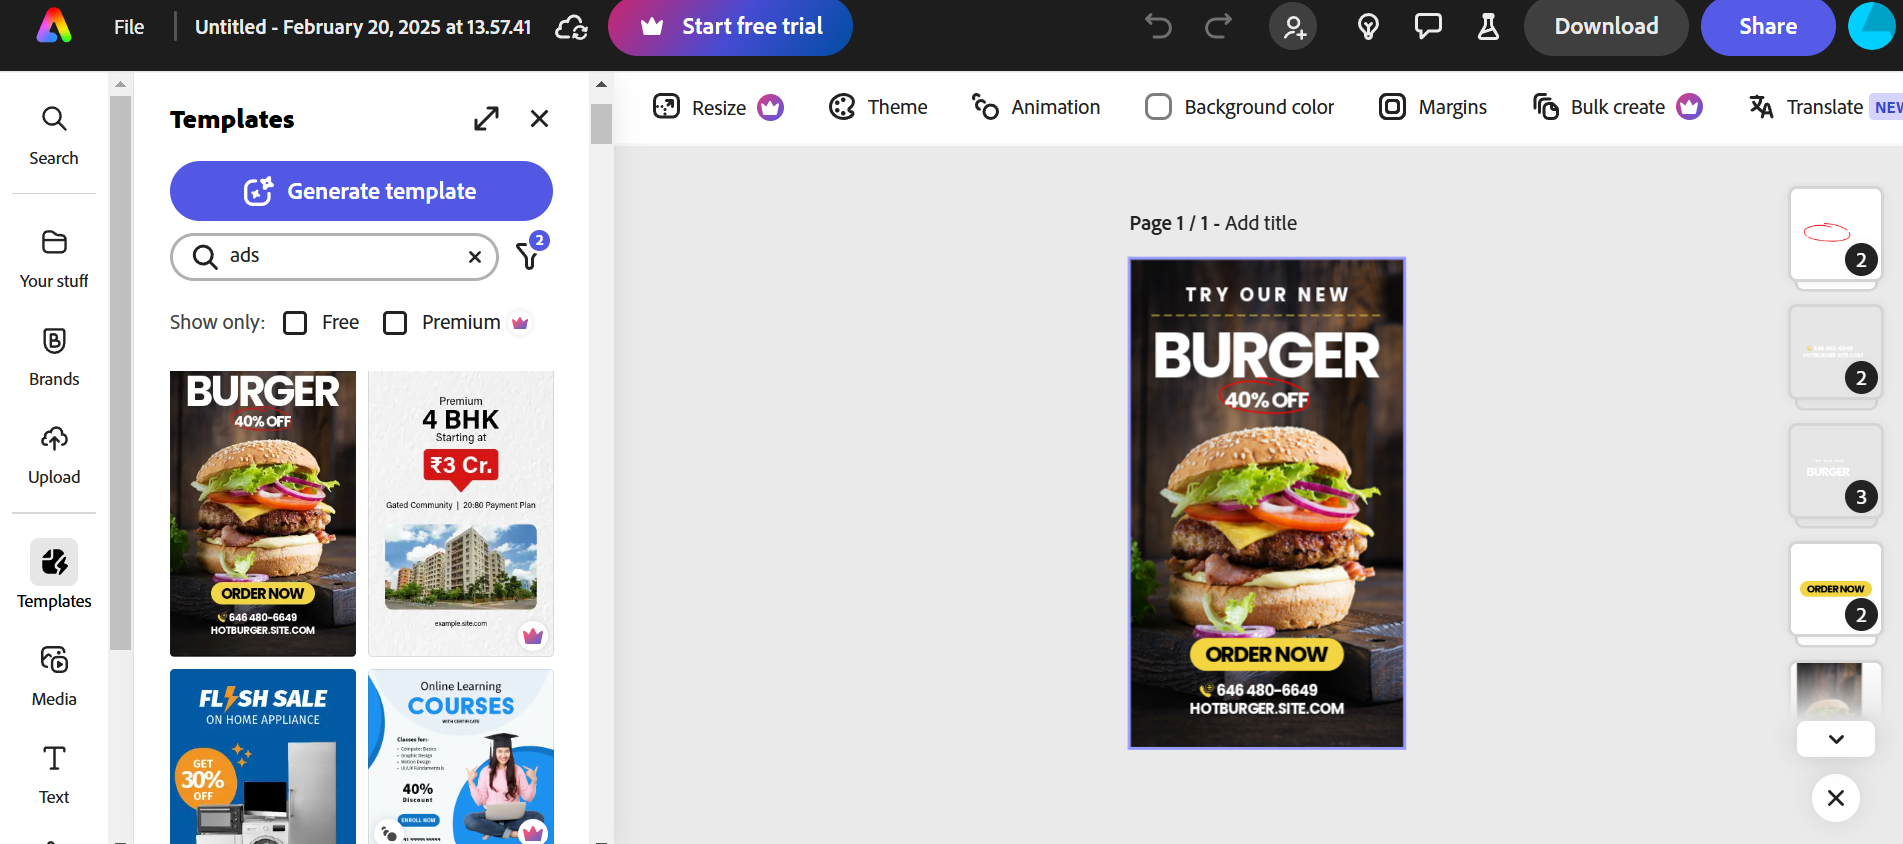The width and height of the screenshot is (1903, 844).
Task: Click the Download button
Action: pos(1606,27)
